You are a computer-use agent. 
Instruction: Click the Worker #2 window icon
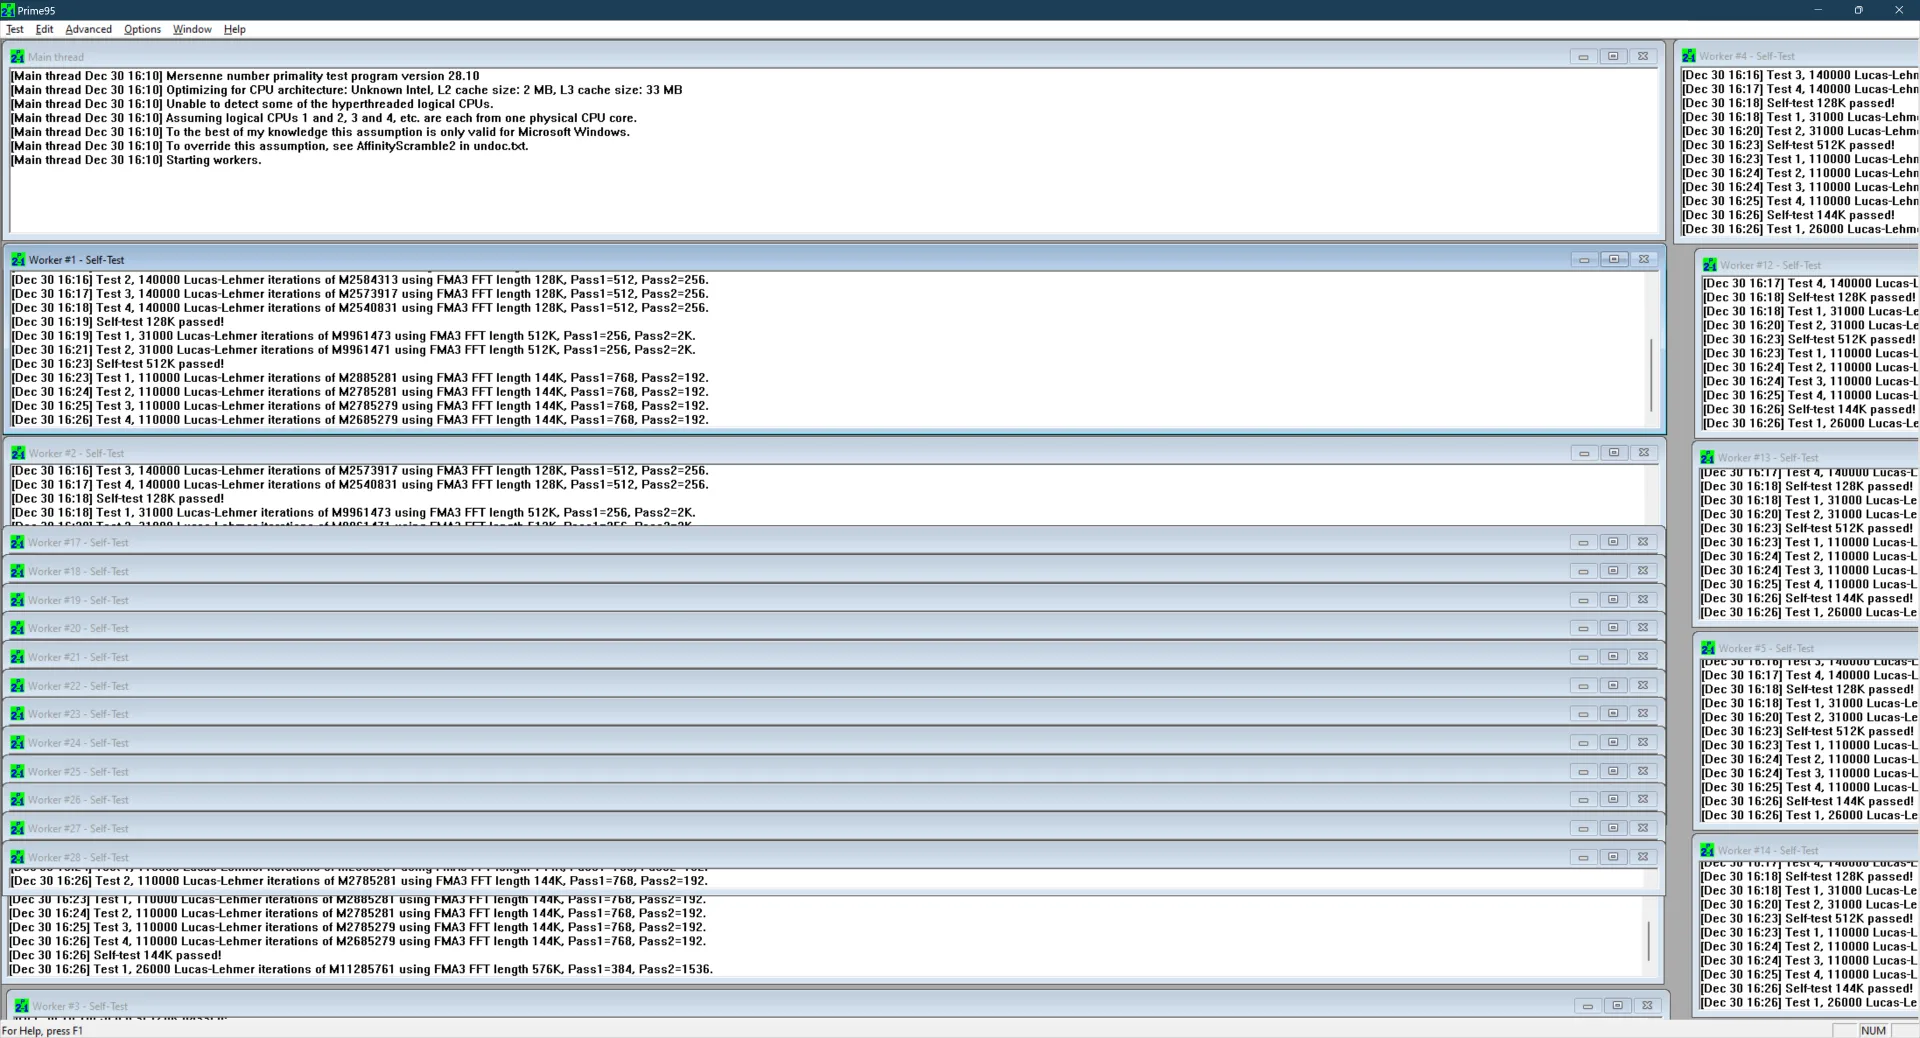tap(18, 453)
